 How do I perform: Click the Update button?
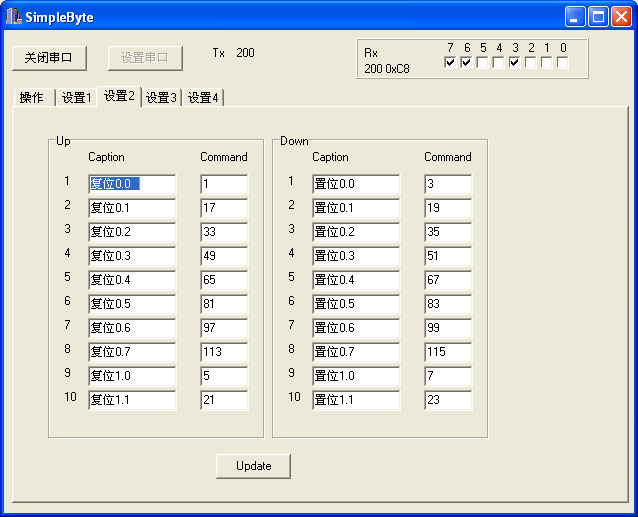[253, 466]
